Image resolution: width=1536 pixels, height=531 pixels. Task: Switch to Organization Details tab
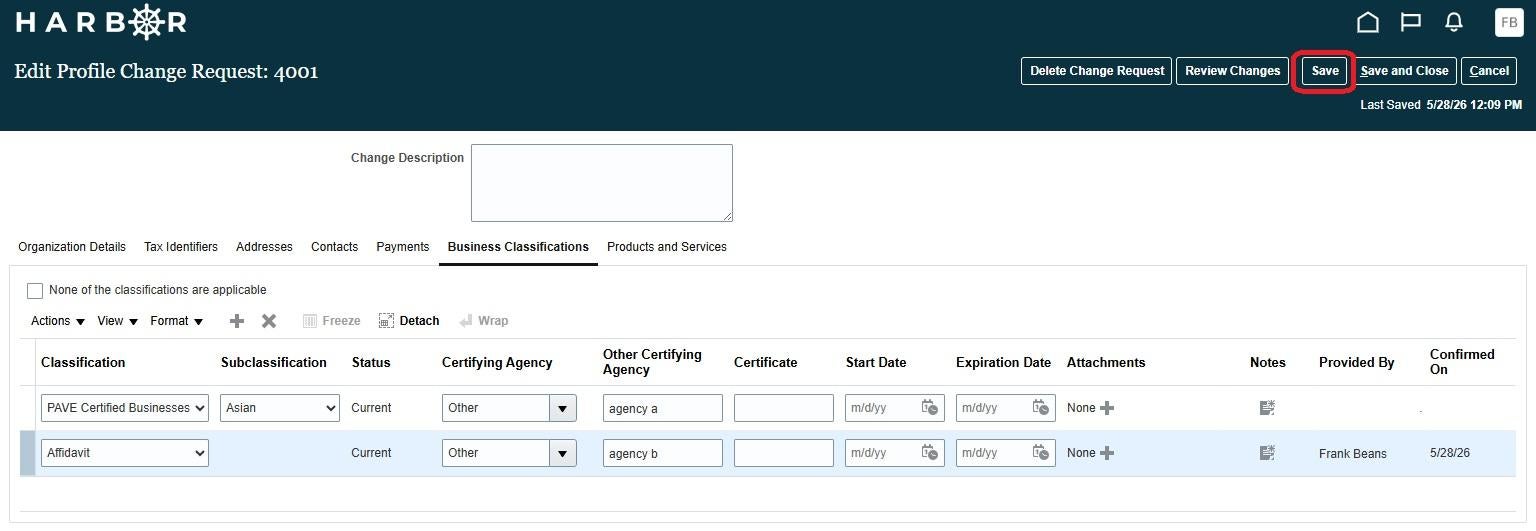[x=72, y=247]
